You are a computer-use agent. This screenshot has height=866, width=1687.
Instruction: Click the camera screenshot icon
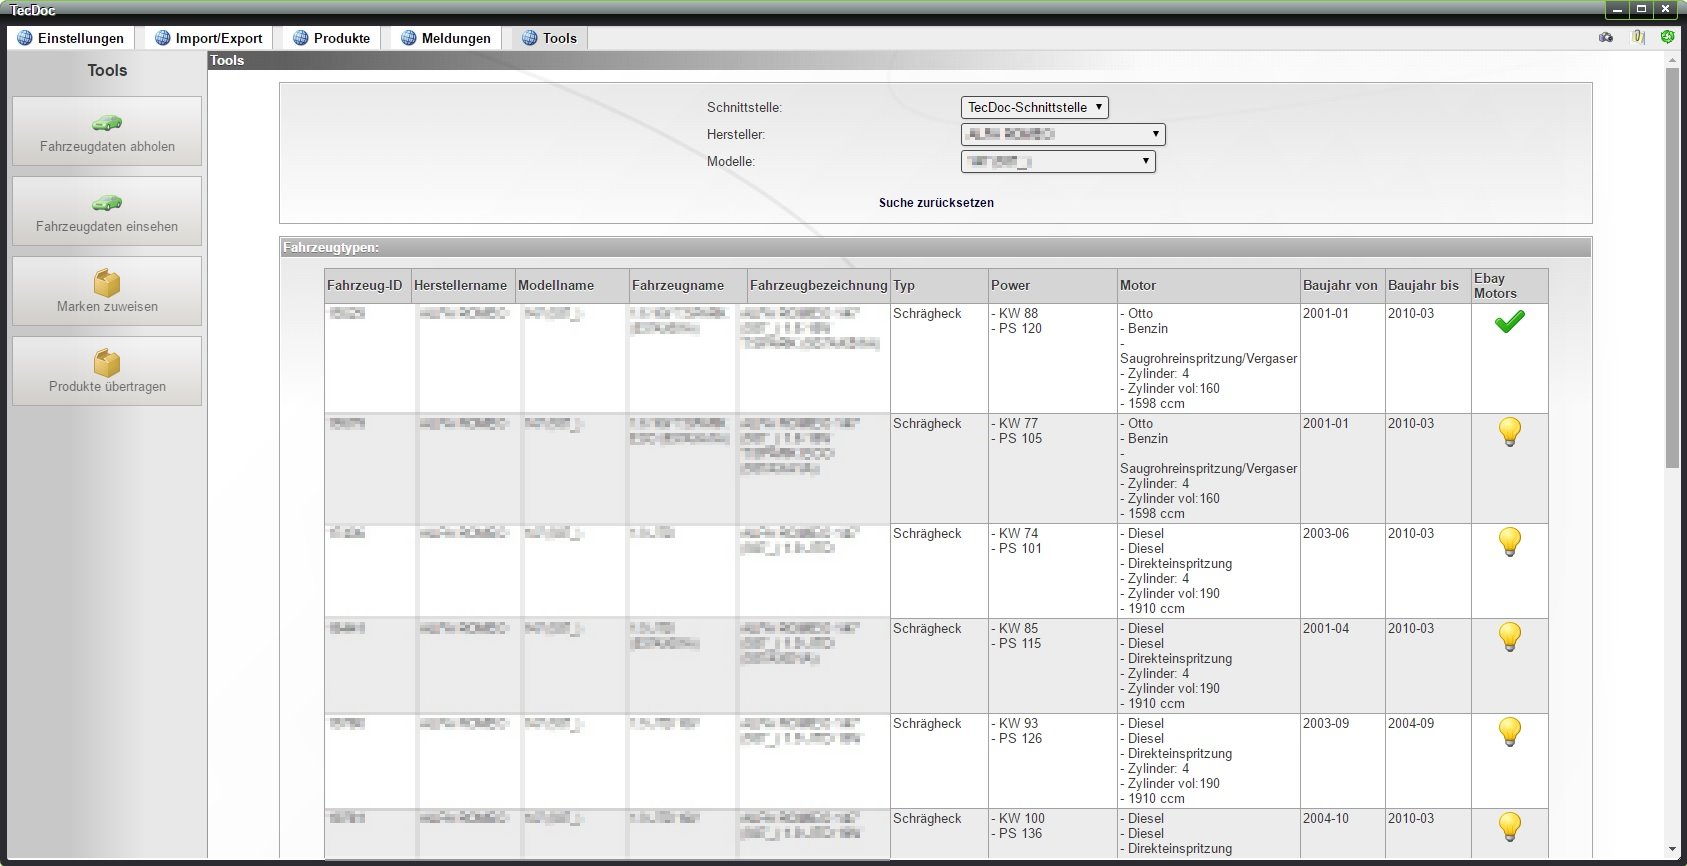click(x=1606, y=38)
